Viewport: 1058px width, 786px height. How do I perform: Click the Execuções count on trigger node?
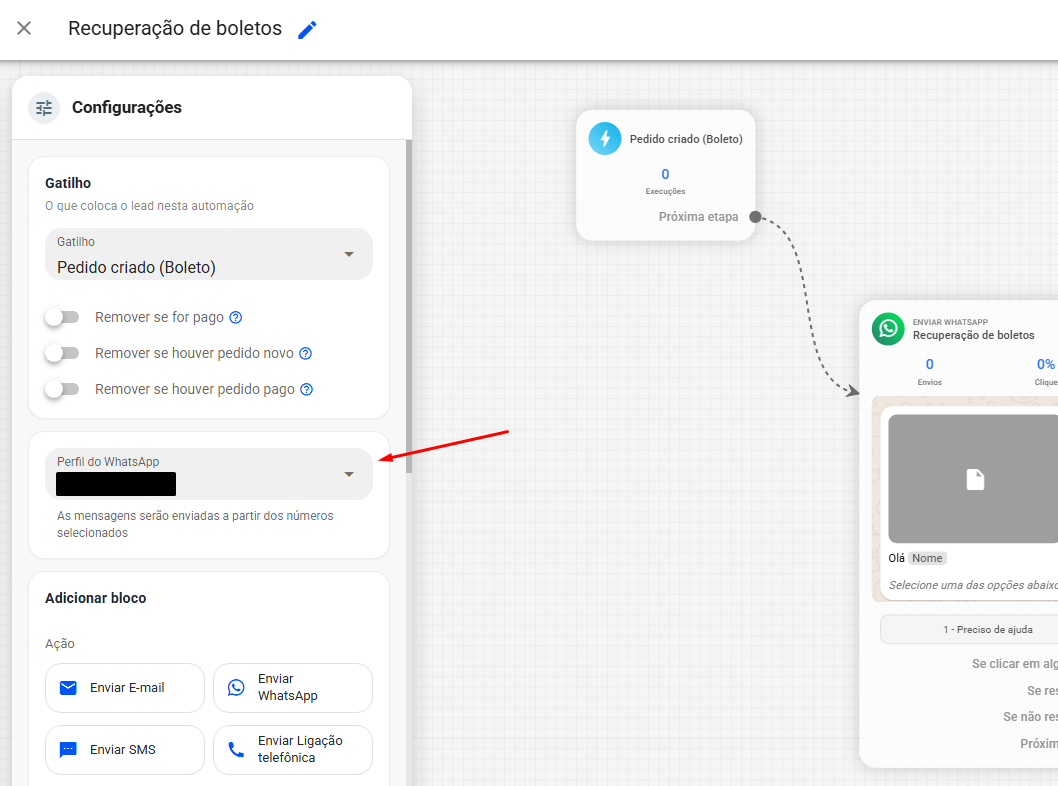point(665,175)
